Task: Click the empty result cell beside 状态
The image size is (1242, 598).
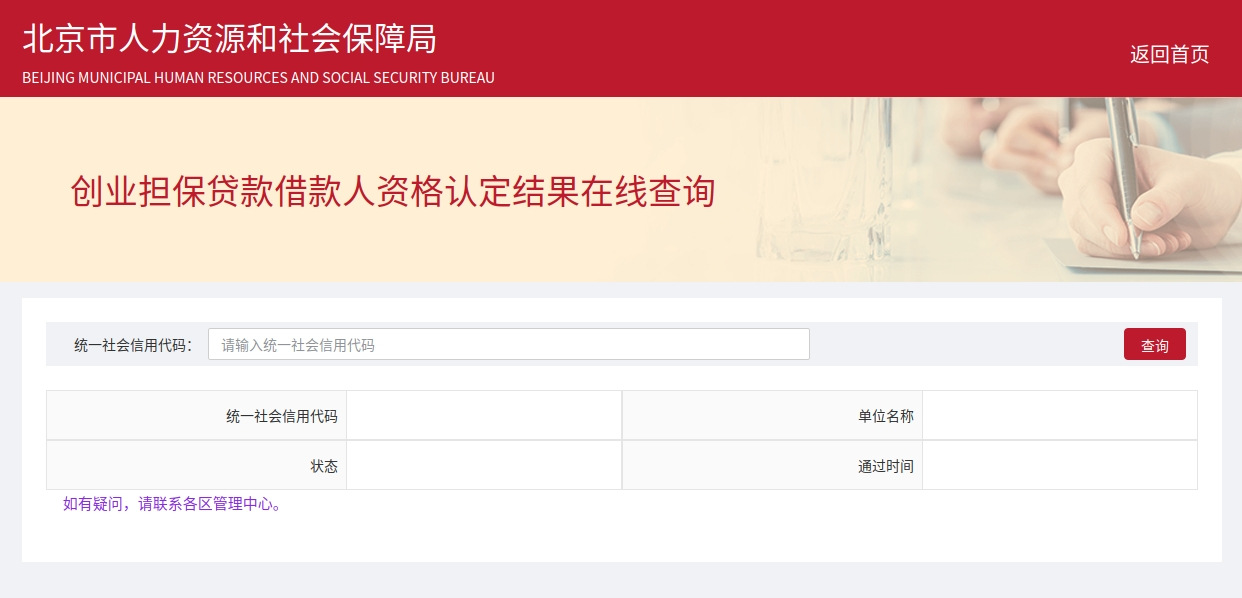Action: coord(484,465)
